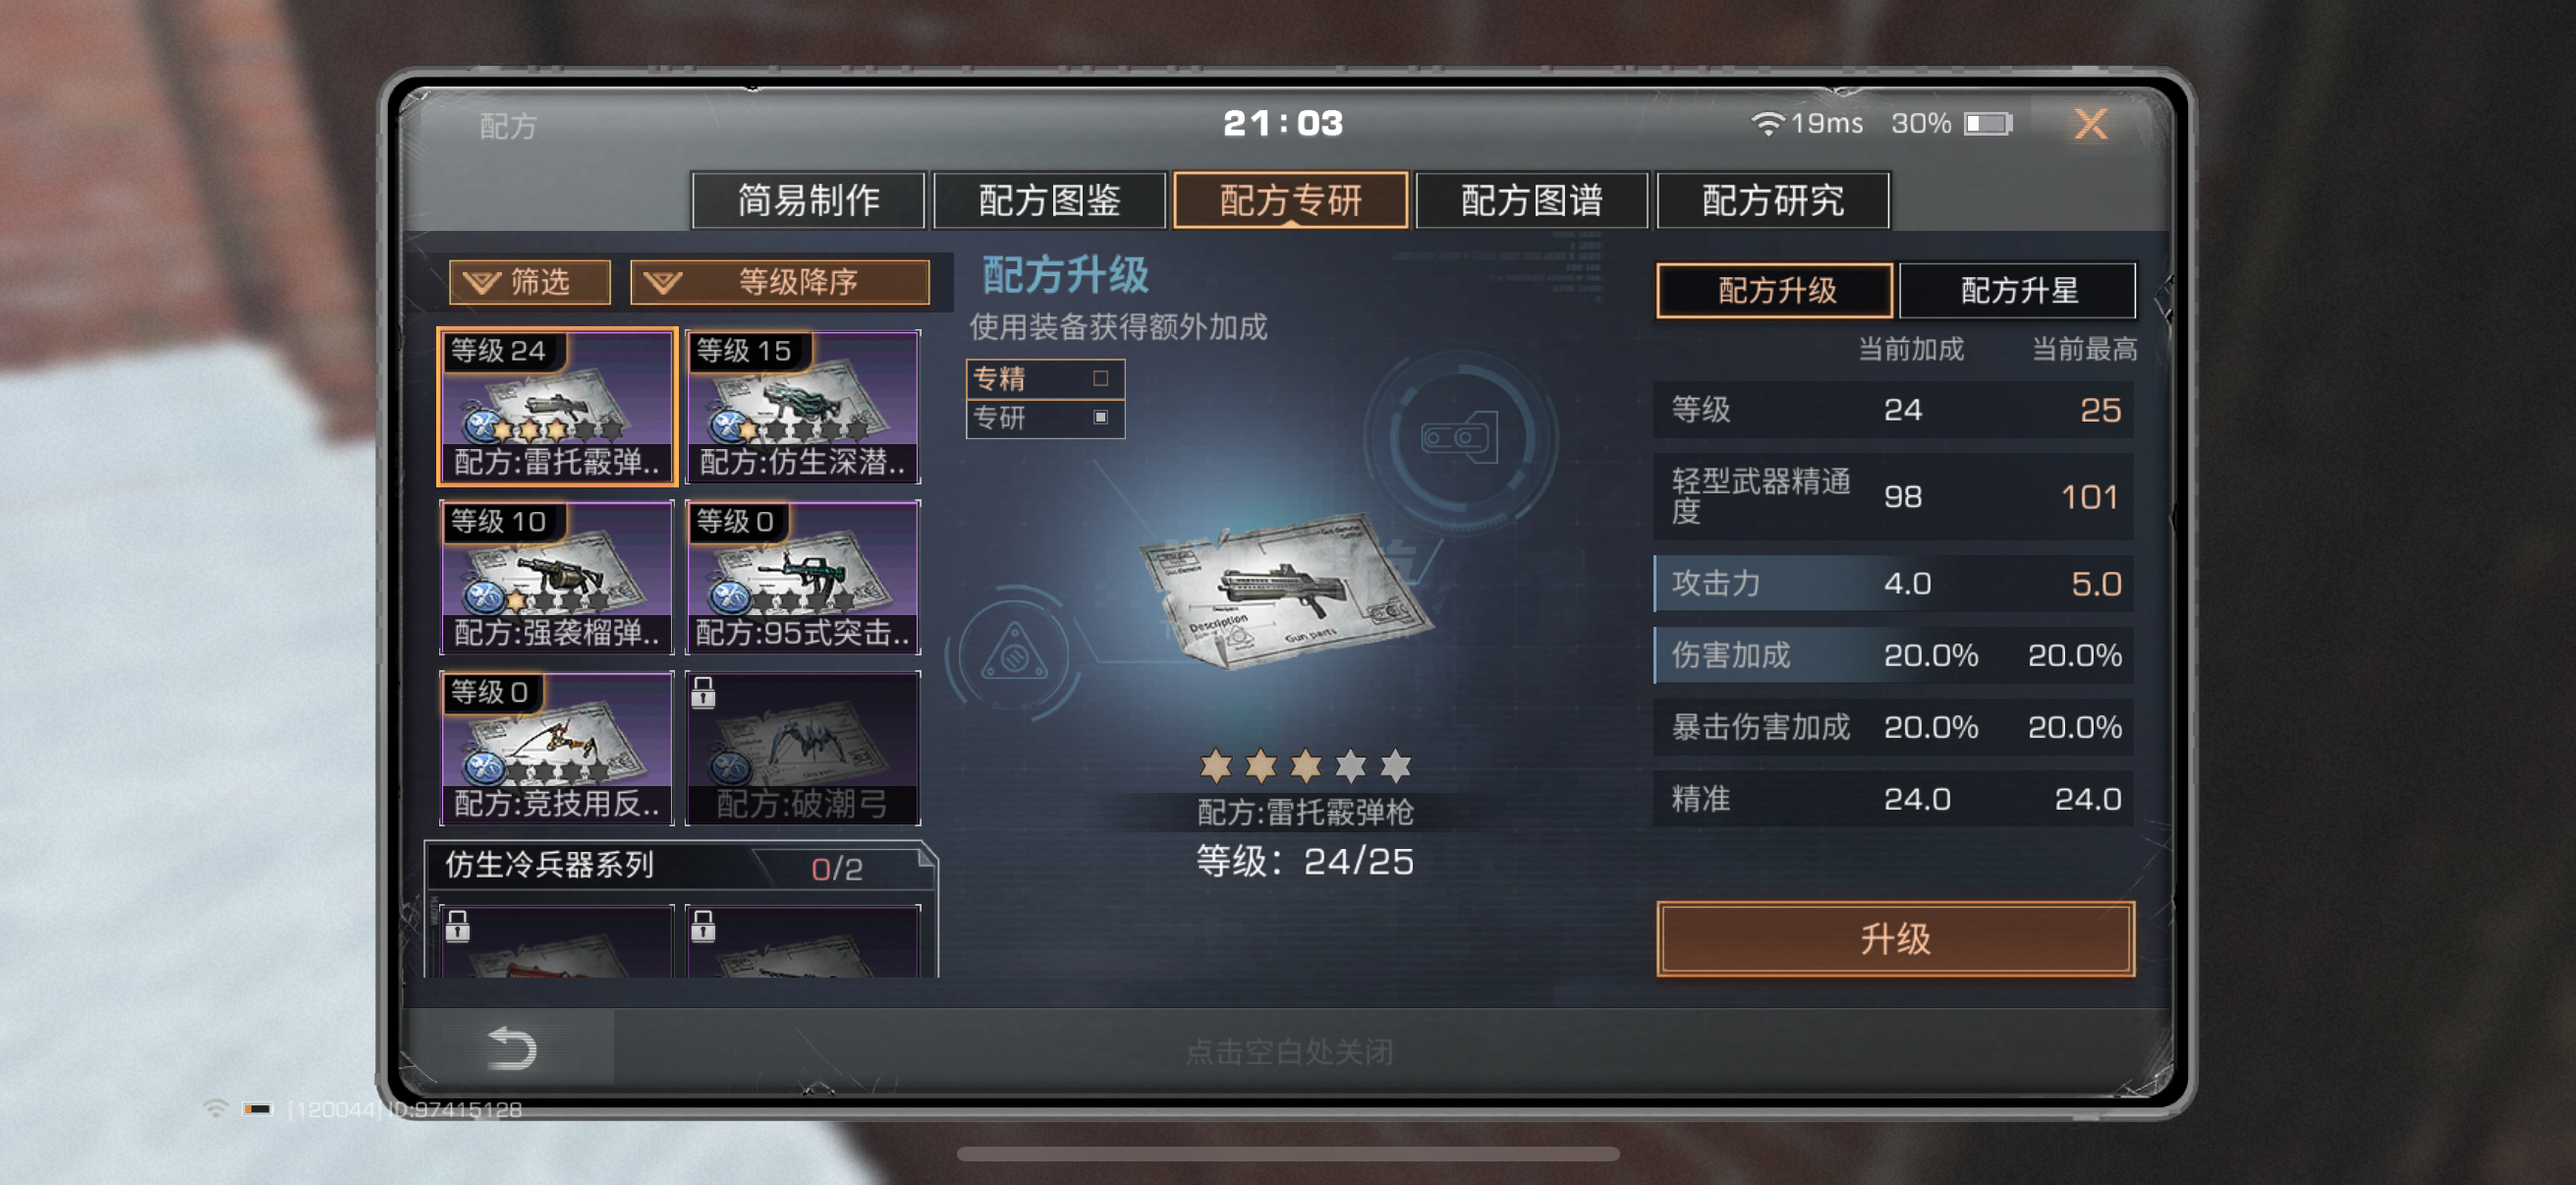Select the 配方升级 button
Viewport: 2576px width, 1185px height.
click(1775, 290)
